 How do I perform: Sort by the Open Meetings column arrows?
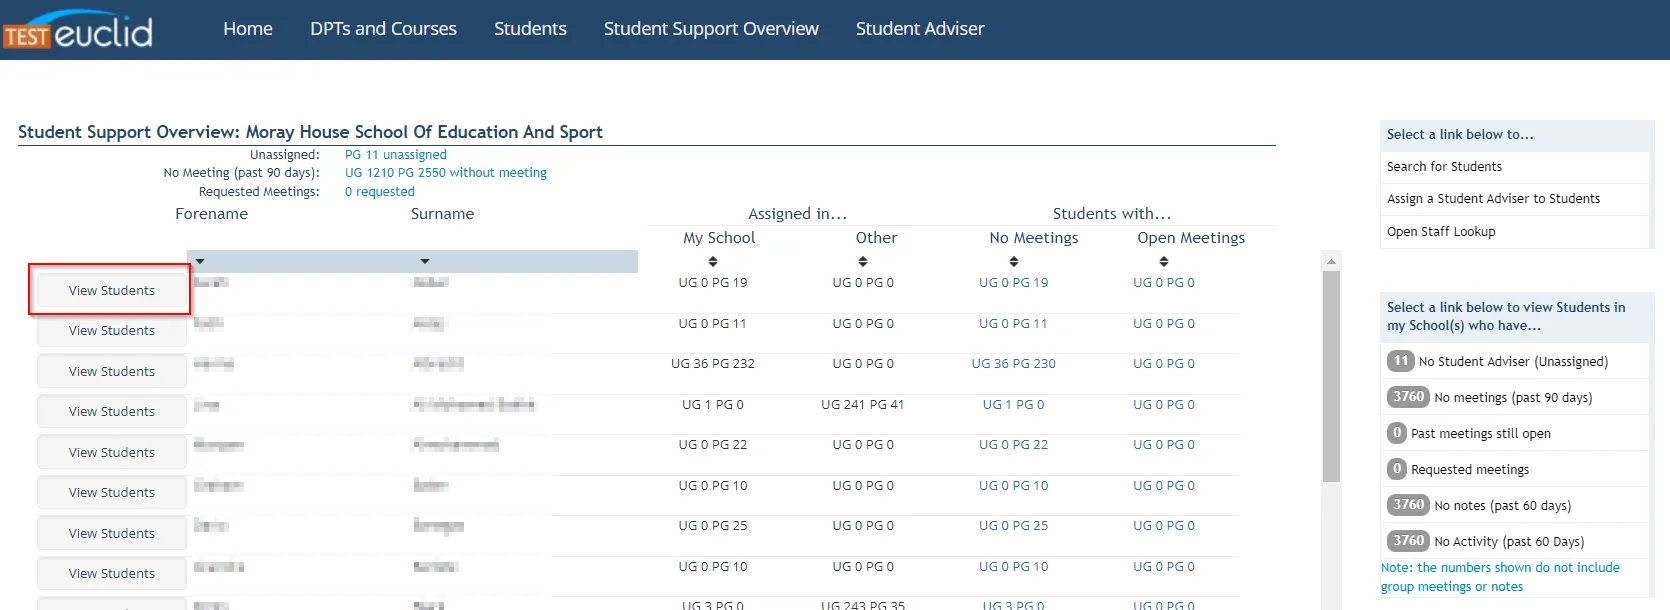pyautogui.click(x=1164, y=262)
